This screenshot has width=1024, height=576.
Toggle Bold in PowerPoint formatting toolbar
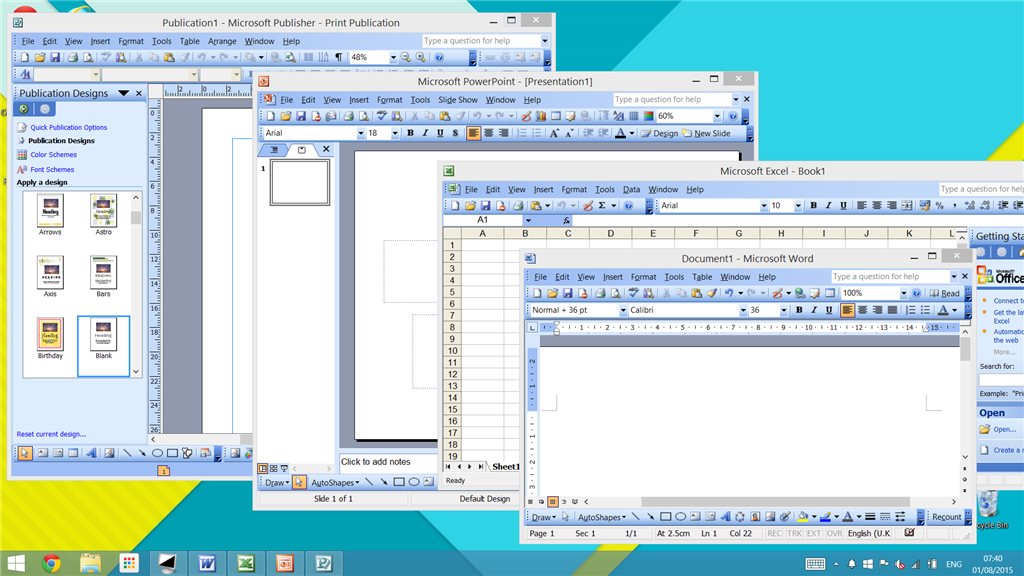pyautogui.click(x=410, y=133)
